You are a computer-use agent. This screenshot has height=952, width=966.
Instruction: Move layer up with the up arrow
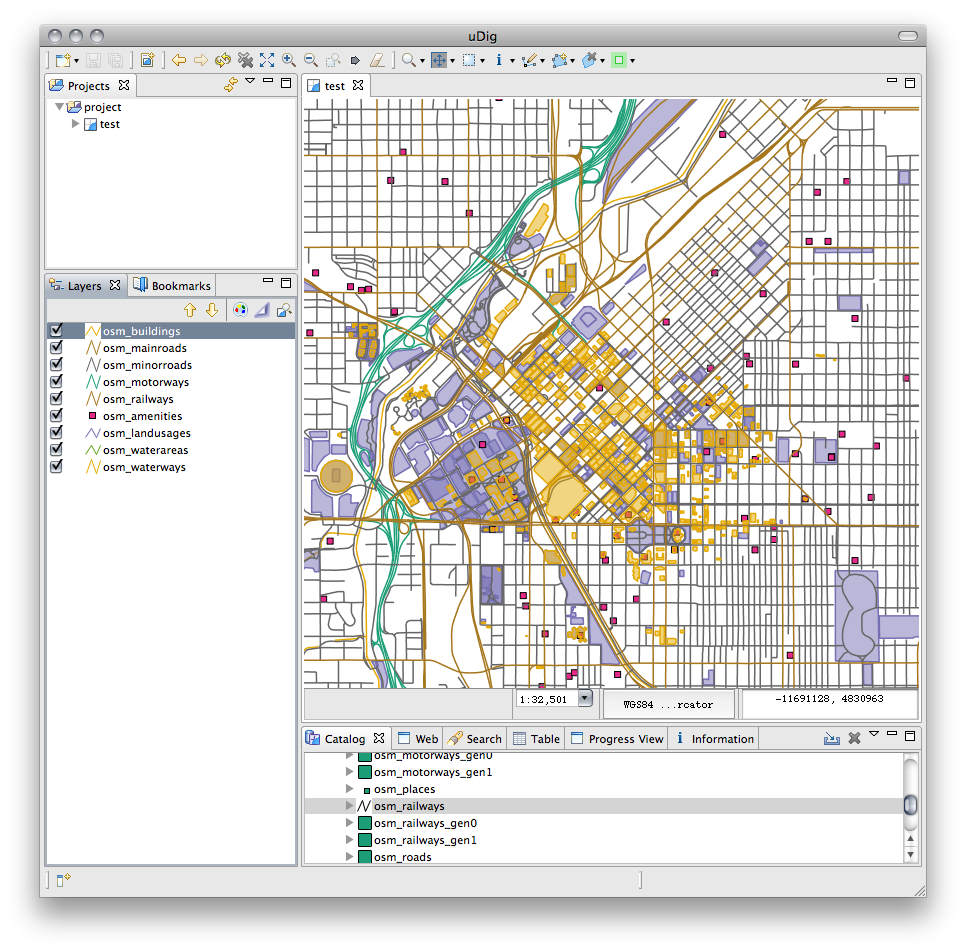(190, 310)
